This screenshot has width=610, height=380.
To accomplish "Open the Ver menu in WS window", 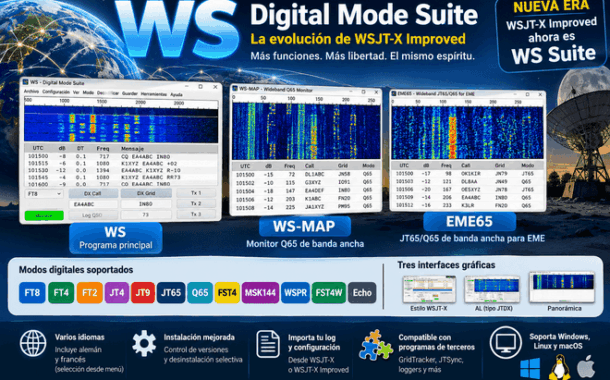I will click(76, 93).
